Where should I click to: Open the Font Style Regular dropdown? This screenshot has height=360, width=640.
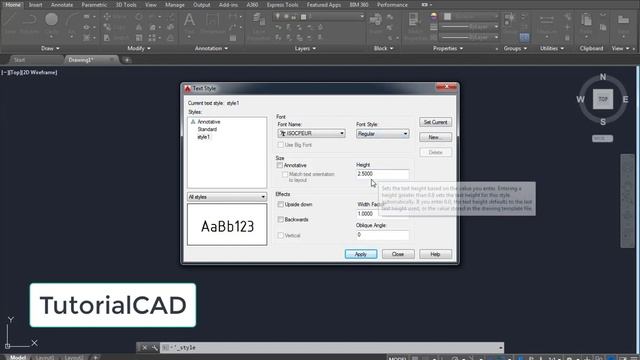point(382,134)
